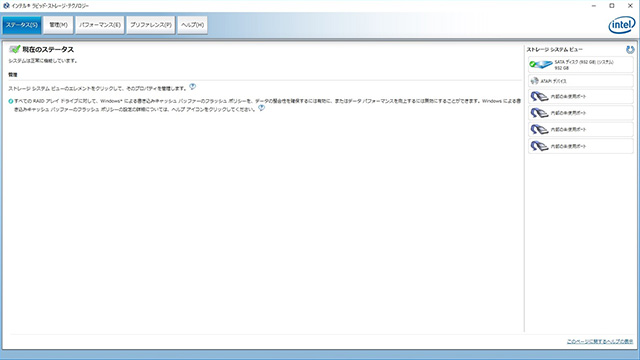This screenshot has height=360, width=640.
Task: Minimize the Intel Rapid Storage window
Action: (594, 6)
